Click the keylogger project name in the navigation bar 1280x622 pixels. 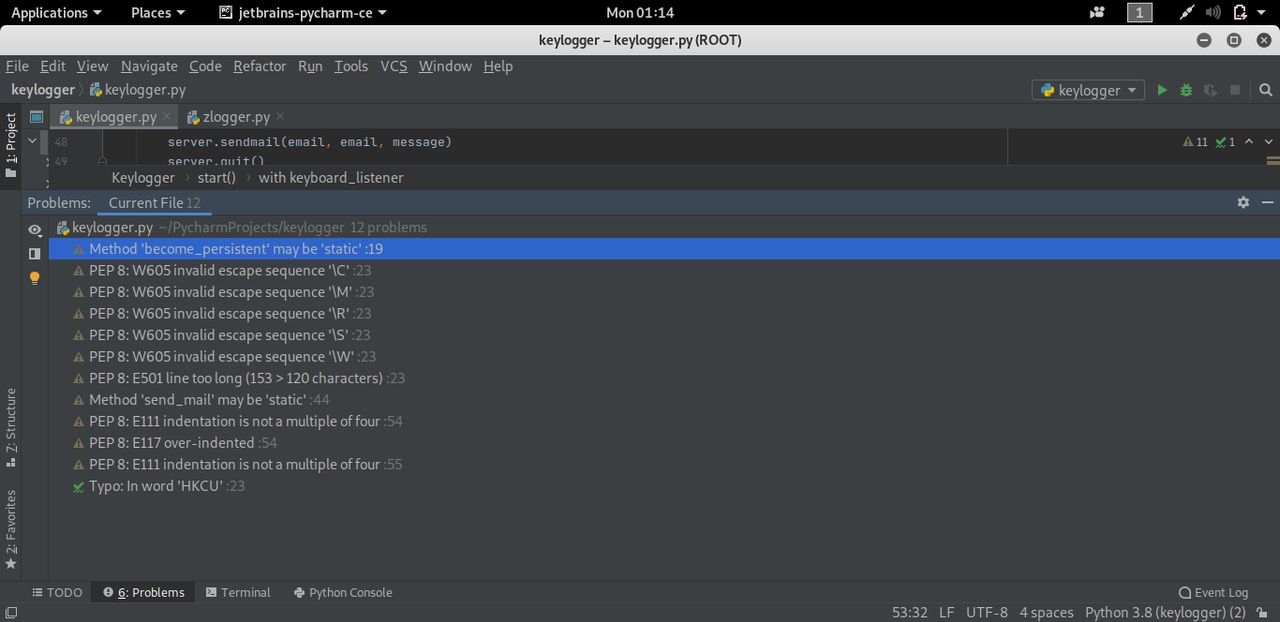pyautogui.click(x=43, y=90)
